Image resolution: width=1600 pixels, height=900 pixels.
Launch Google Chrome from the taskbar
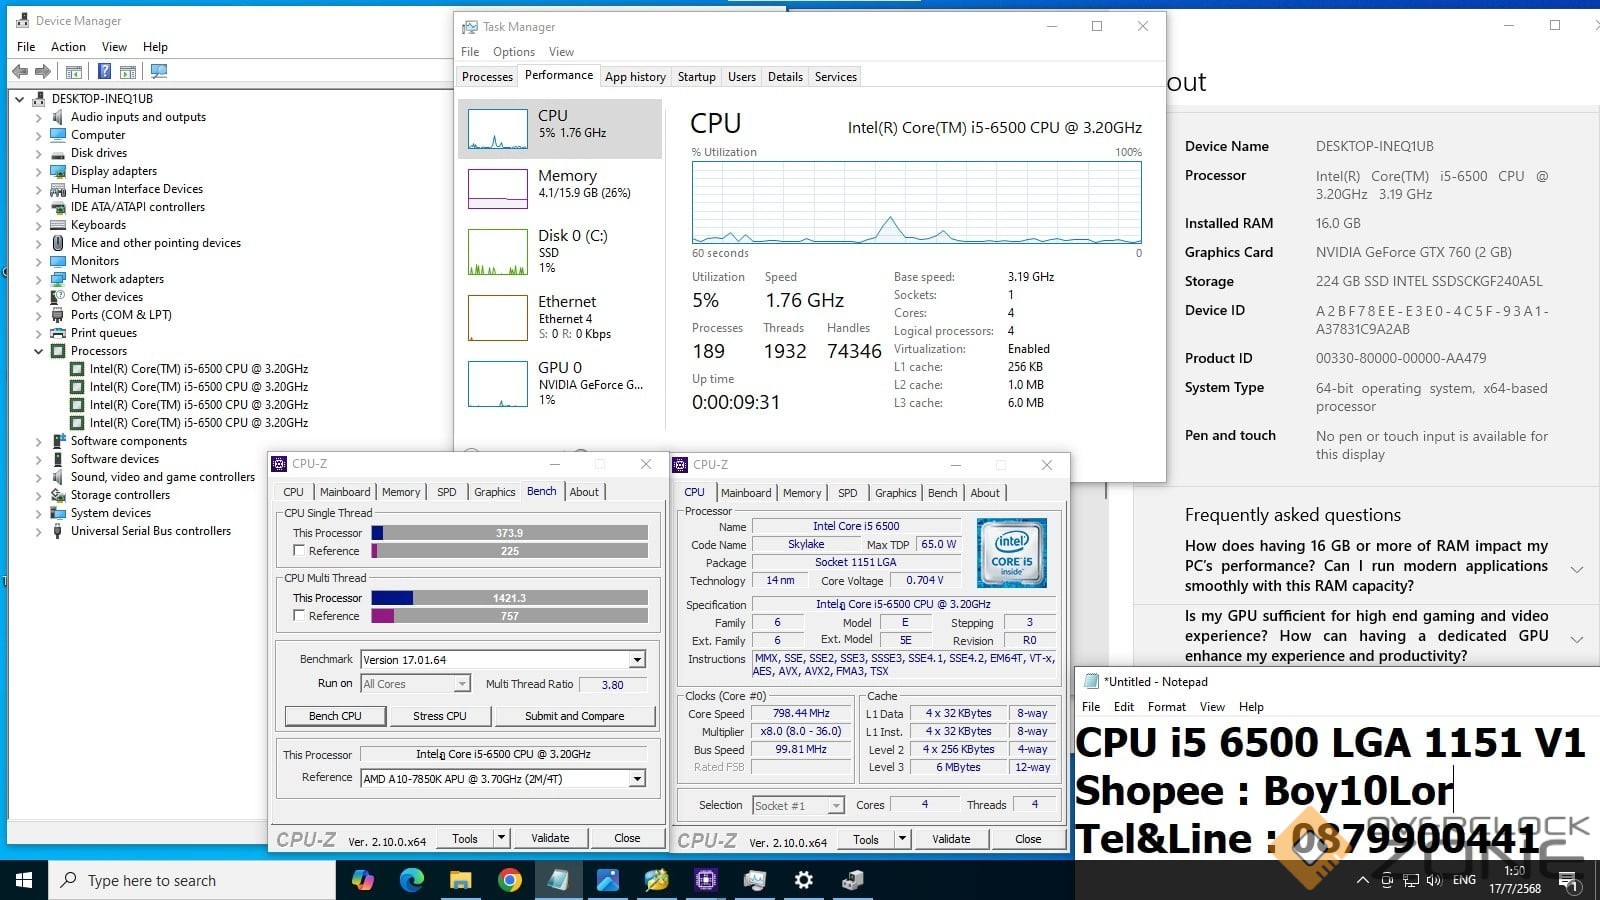click(510, 880)
